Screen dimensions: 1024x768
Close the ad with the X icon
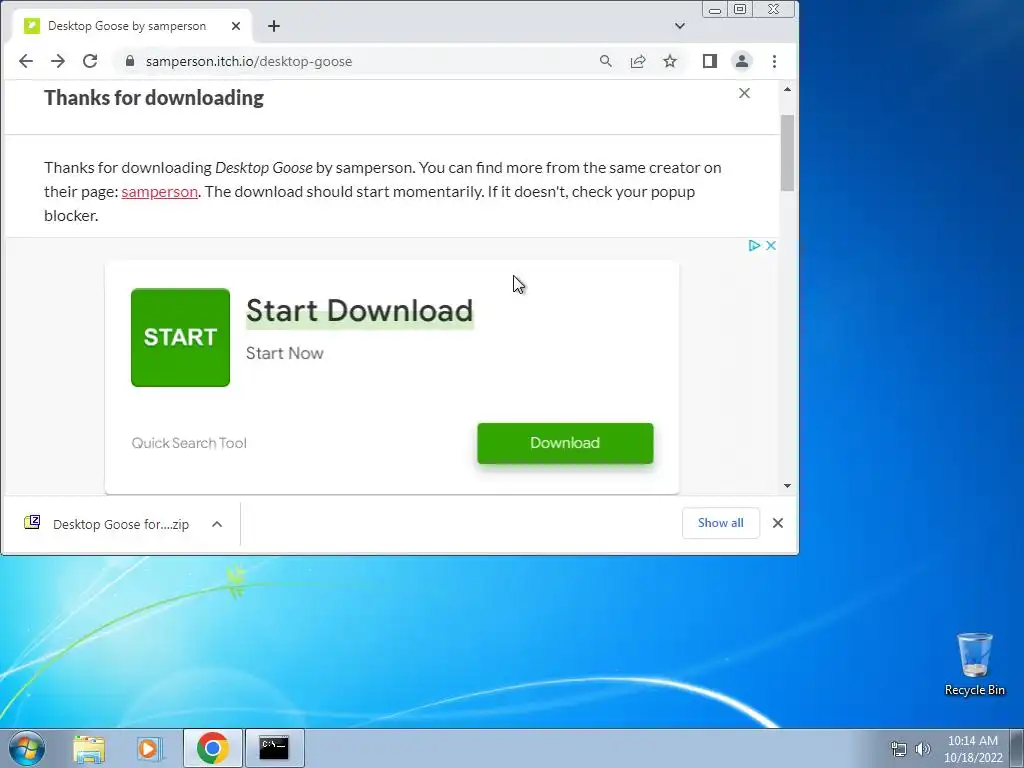coord(771,246)
